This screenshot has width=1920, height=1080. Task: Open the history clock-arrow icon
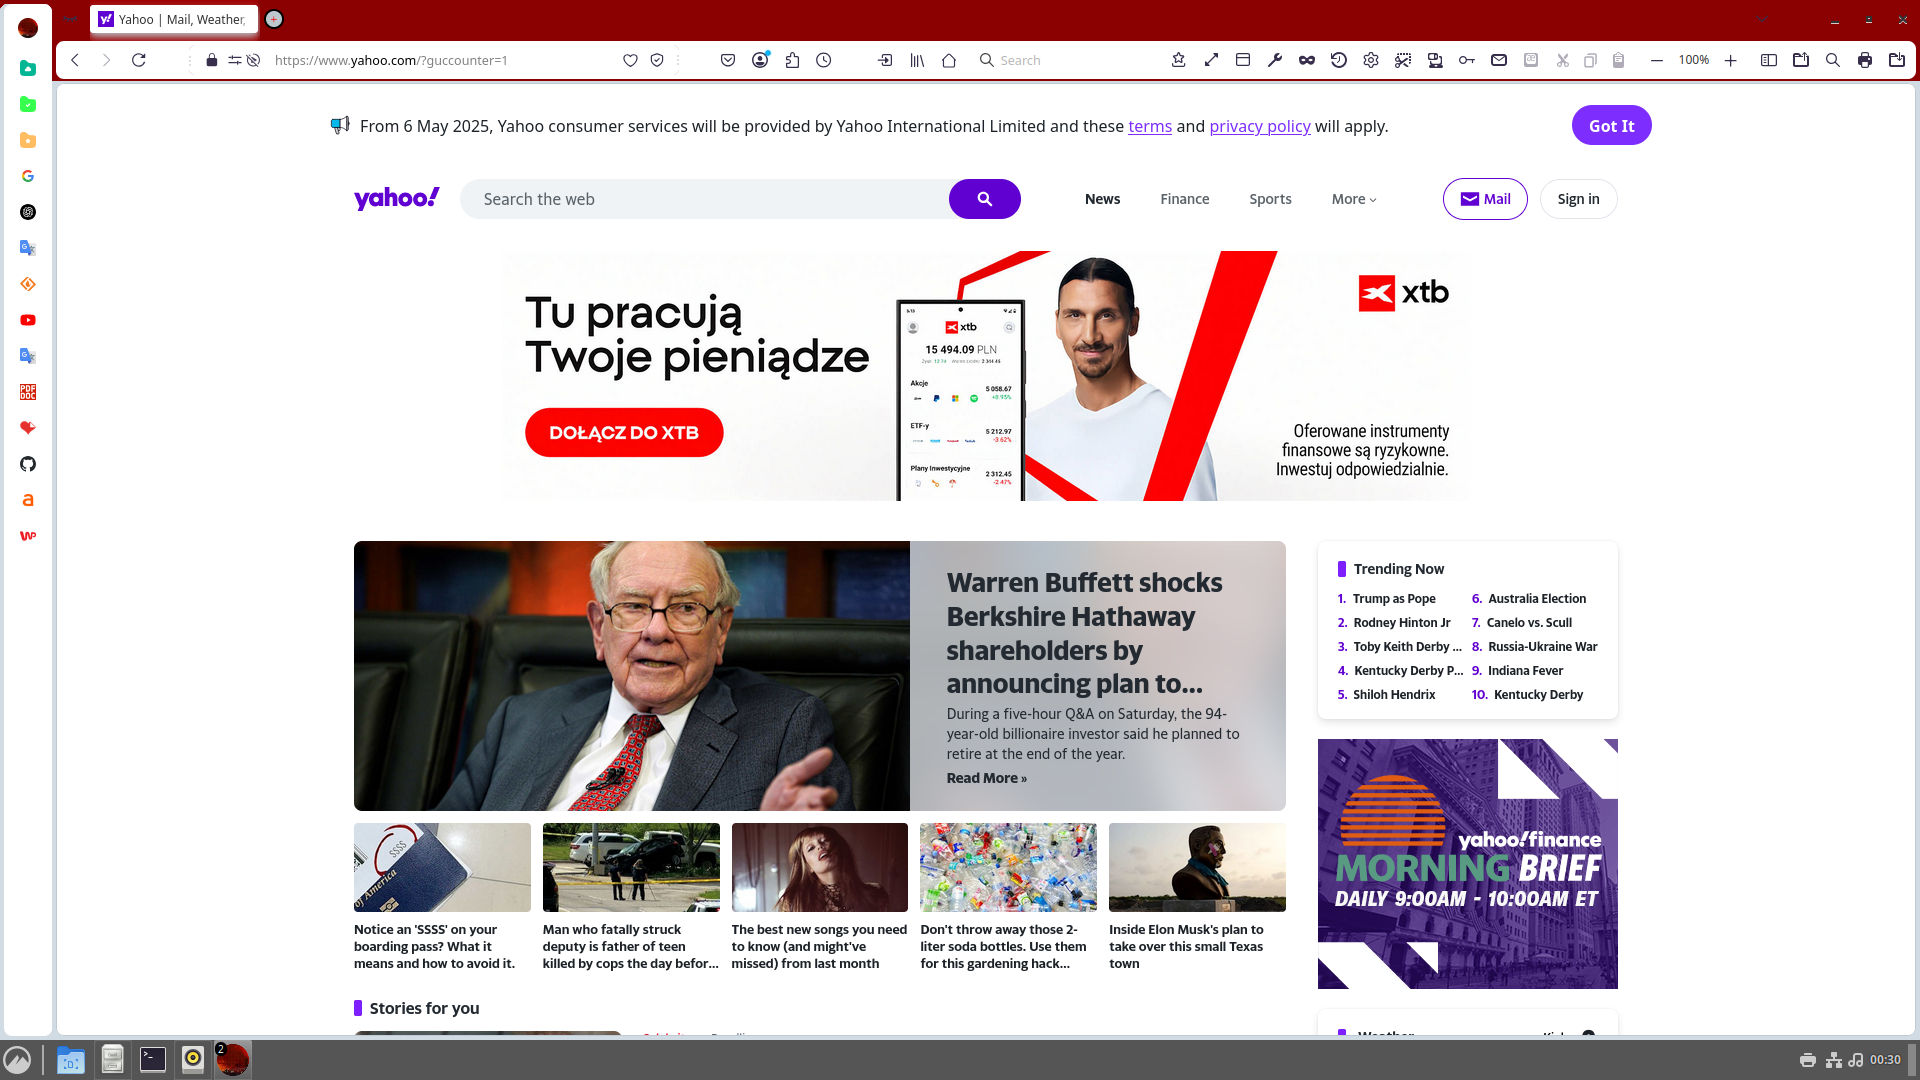(x=1338, y=60)
